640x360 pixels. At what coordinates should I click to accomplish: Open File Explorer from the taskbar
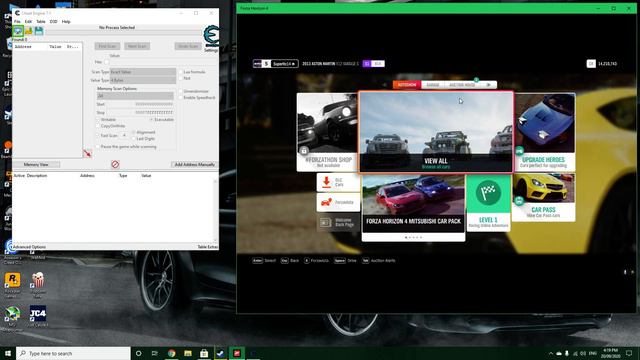point(188,353)
